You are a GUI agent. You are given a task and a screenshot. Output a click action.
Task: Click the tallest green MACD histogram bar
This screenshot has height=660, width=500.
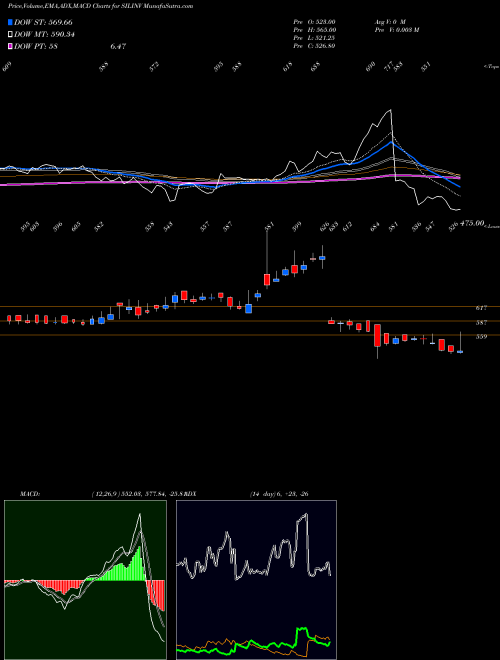pos(139,563)
